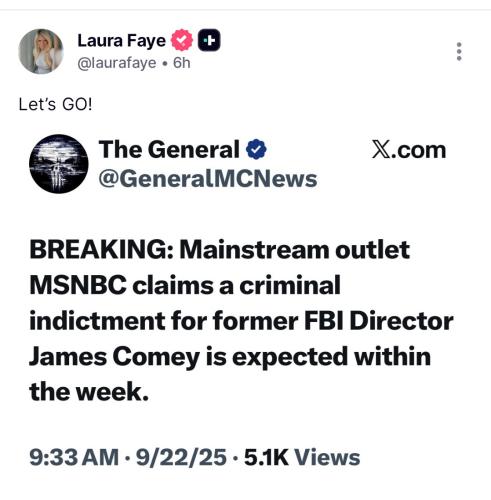Click the 6h post timestamp
491x500 pixels.
[x=182, y=63]
